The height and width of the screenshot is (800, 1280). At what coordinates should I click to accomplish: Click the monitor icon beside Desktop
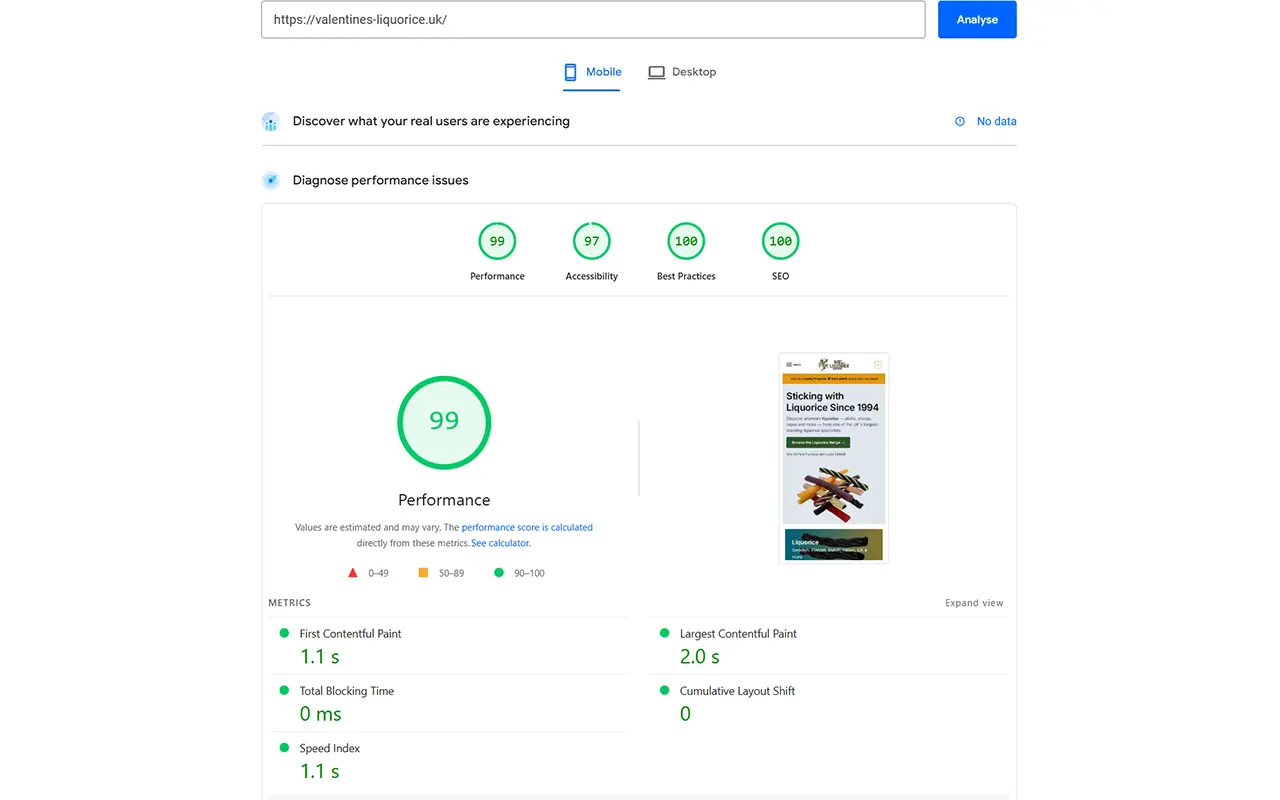657,71
